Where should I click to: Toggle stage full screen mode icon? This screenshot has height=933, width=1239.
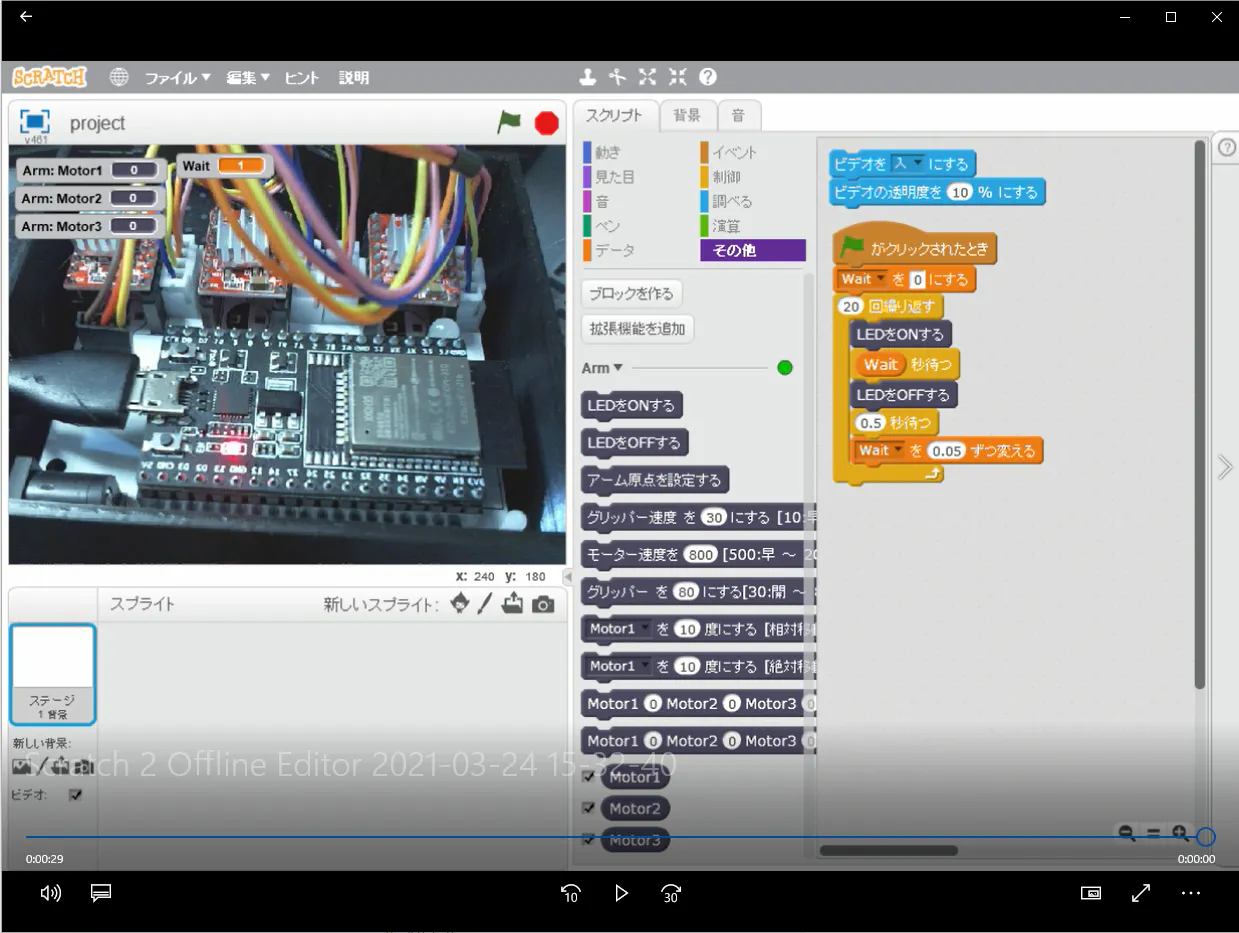click(35, 122)
